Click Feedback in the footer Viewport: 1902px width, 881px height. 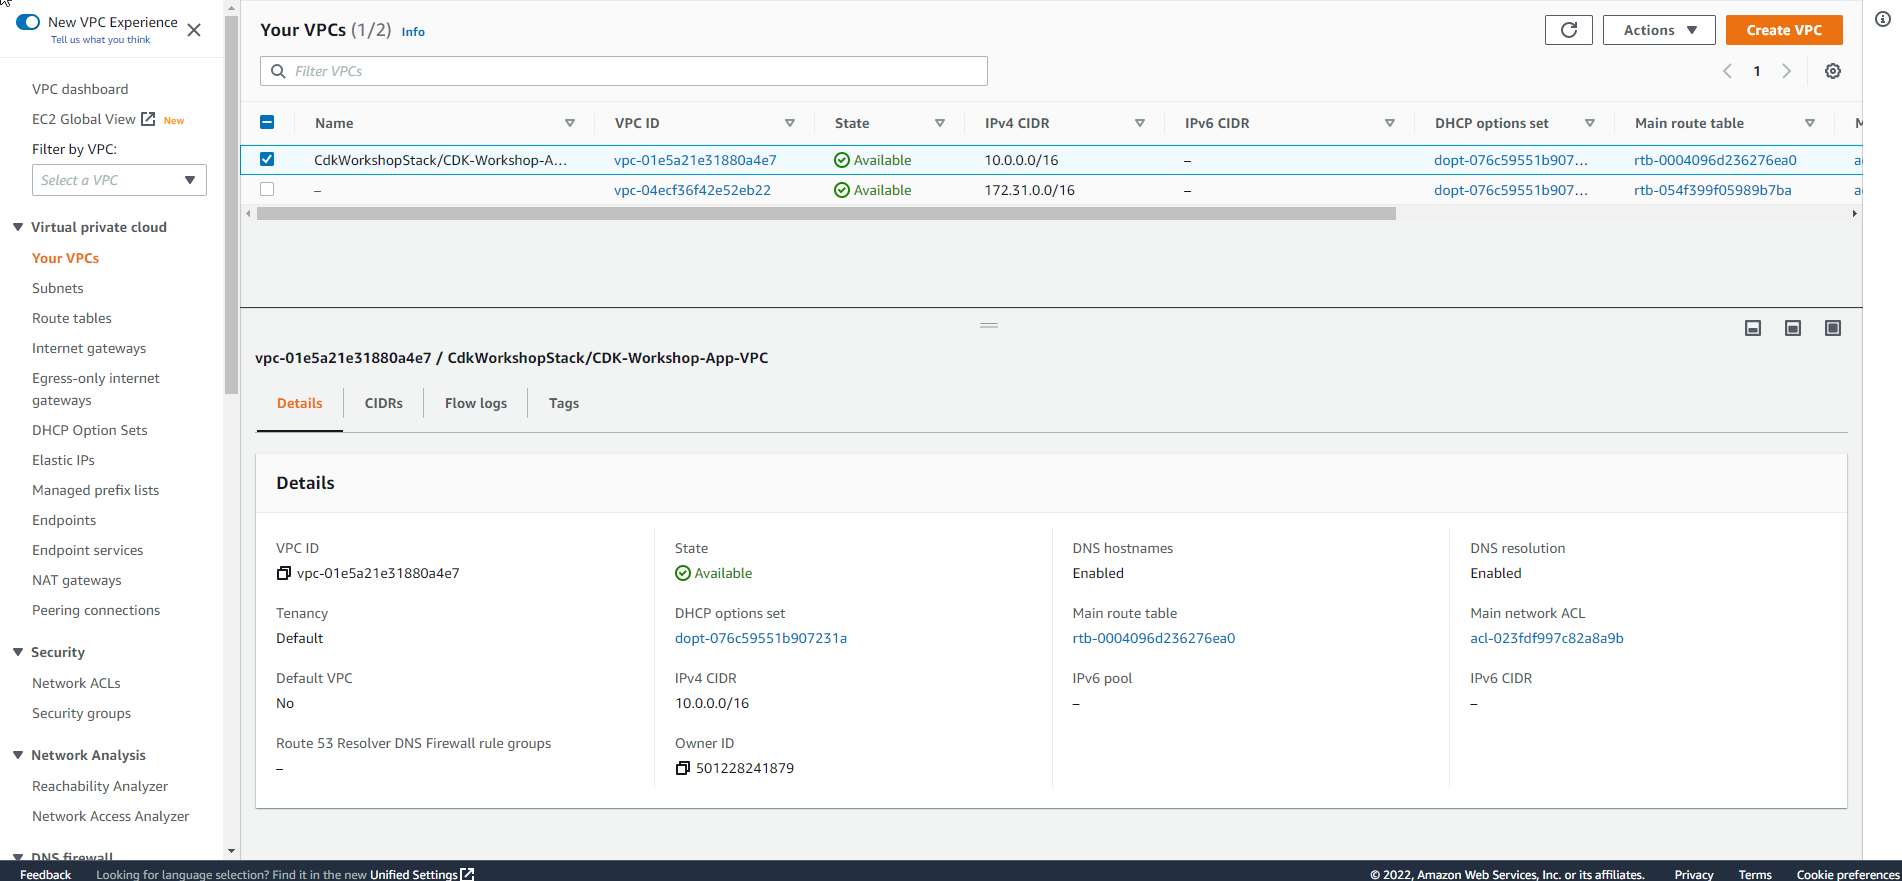(x=46, y=874)
